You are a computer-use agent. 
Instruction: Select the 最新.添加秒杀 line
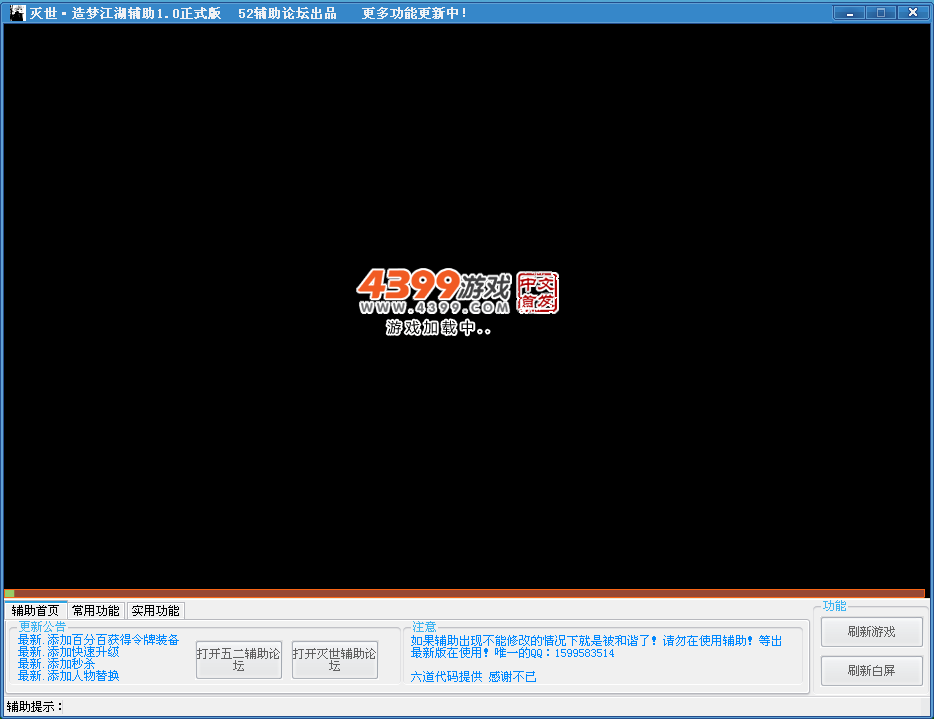click(x=57, y=664)
